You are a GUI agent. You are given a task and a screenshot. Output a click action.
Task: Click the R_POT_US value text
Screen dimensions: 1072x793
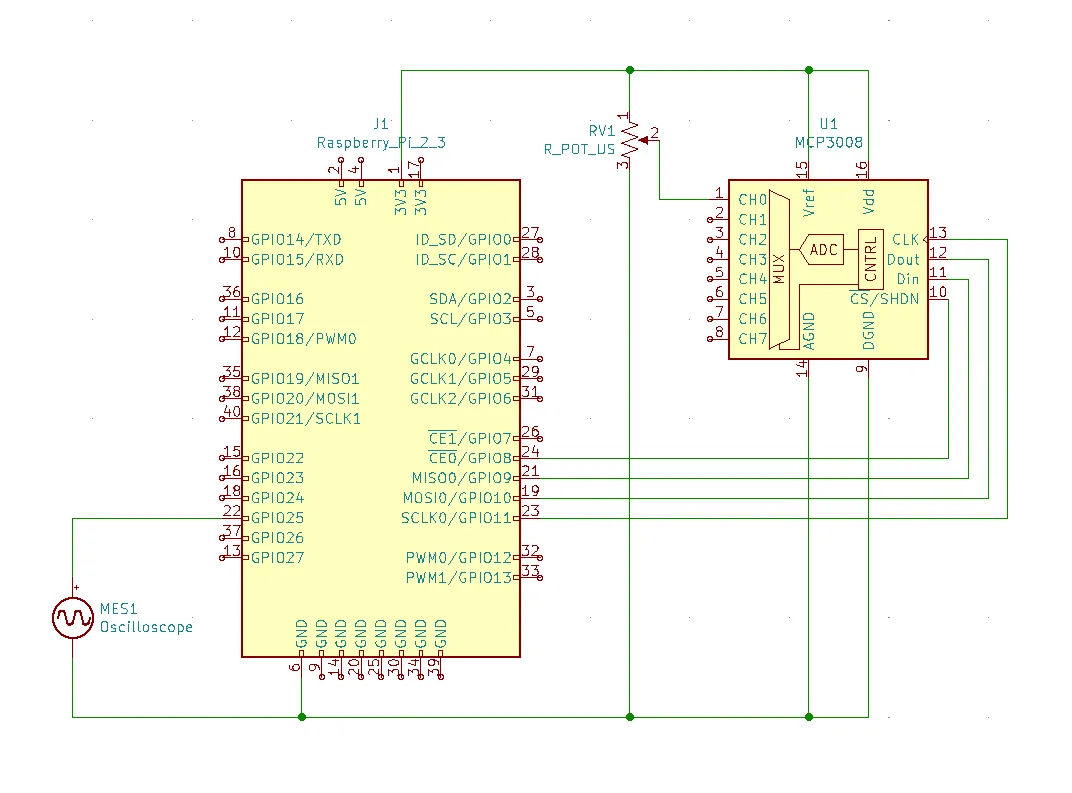click(x=579, y=149)
